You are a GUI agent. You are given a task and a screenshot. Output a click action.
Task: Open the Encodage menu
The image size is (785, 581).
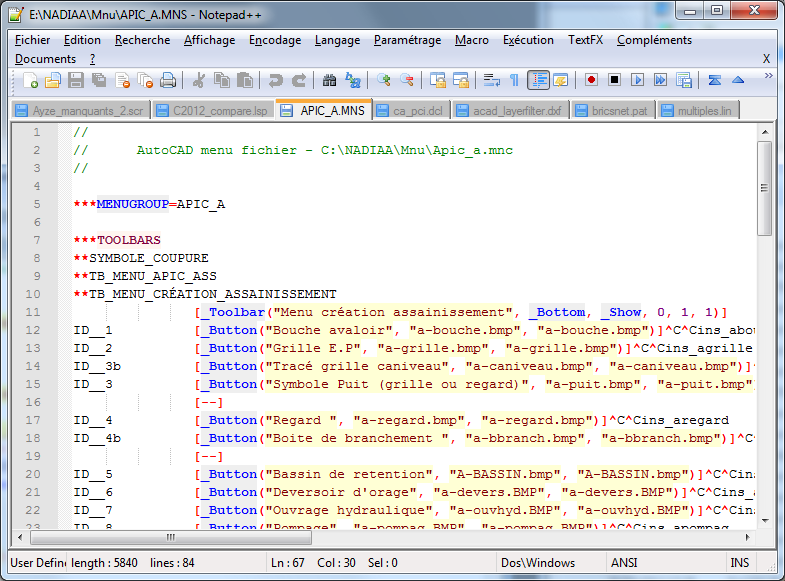coord(275,40)
